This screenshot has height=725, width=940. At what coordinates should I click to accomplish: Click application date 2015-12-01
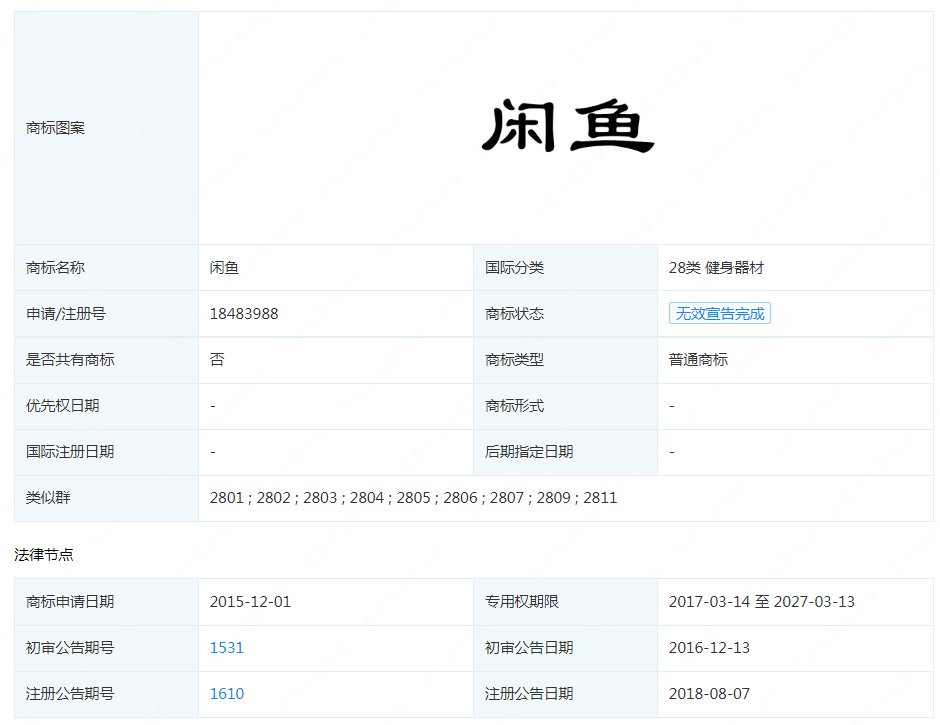coord(250,601)
